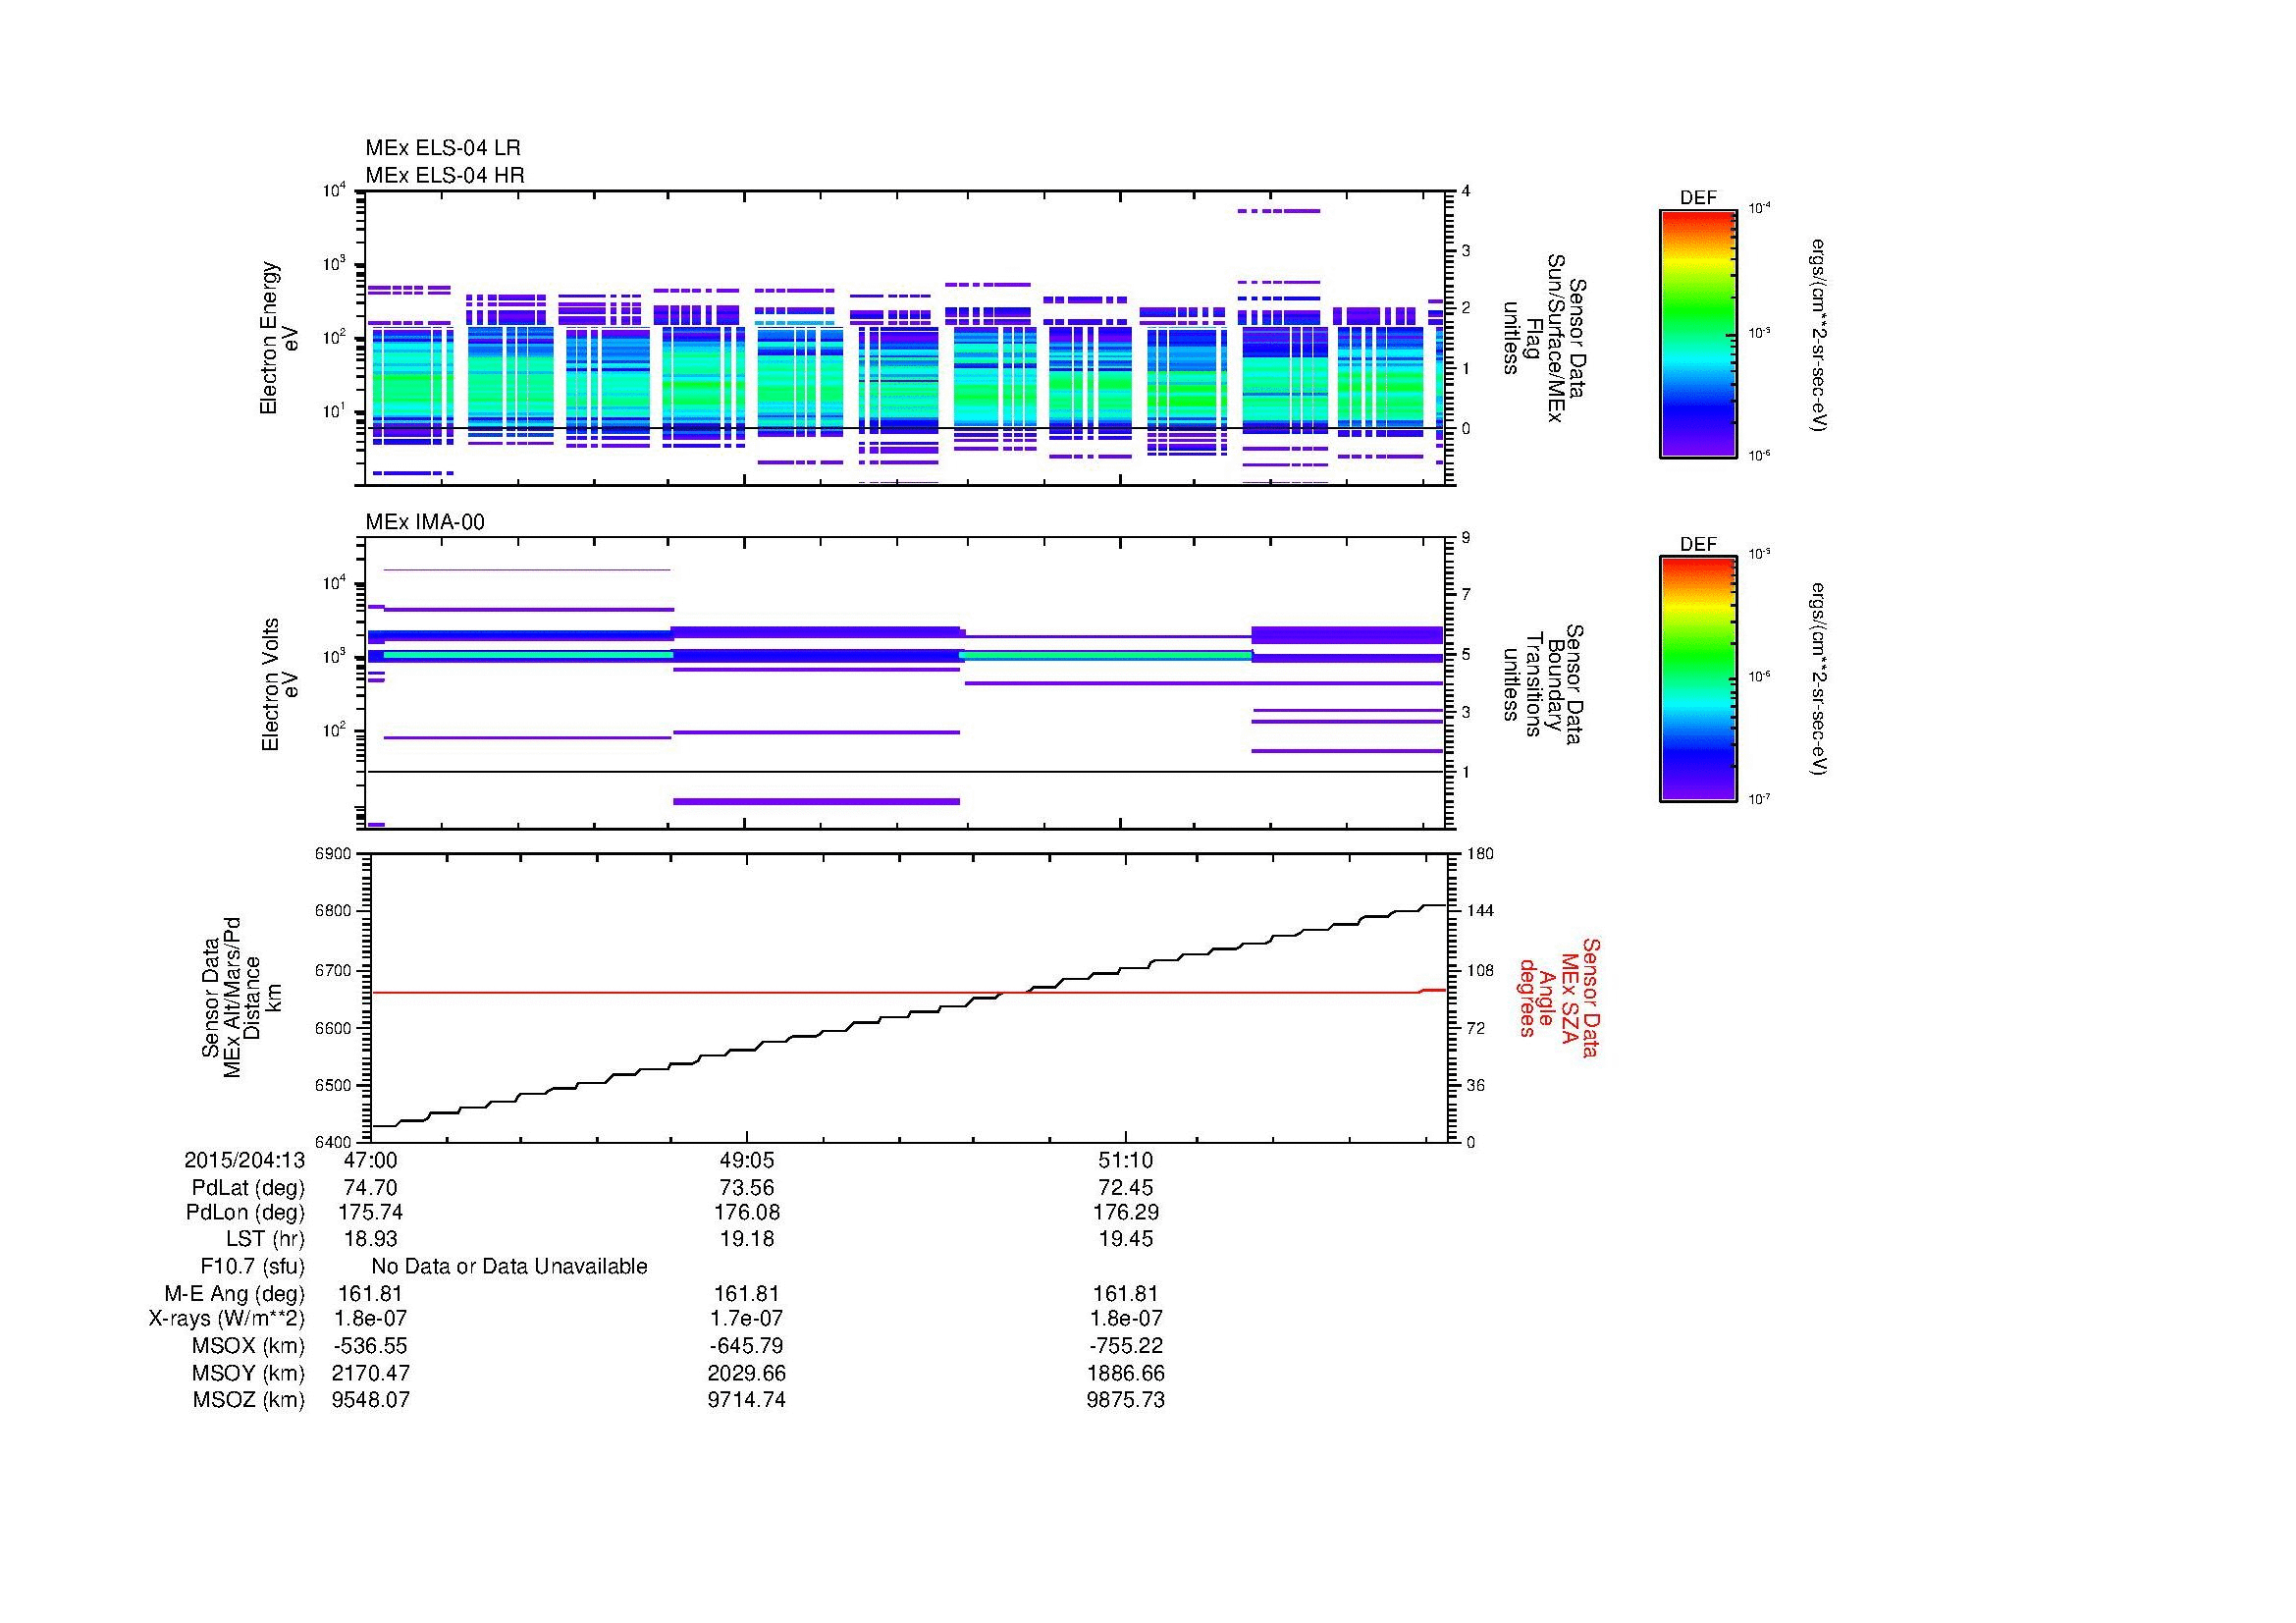Click the DEF color bar beside the ELS spectrogram
Screen dimensions: 2296x1623
(1697, 333)
